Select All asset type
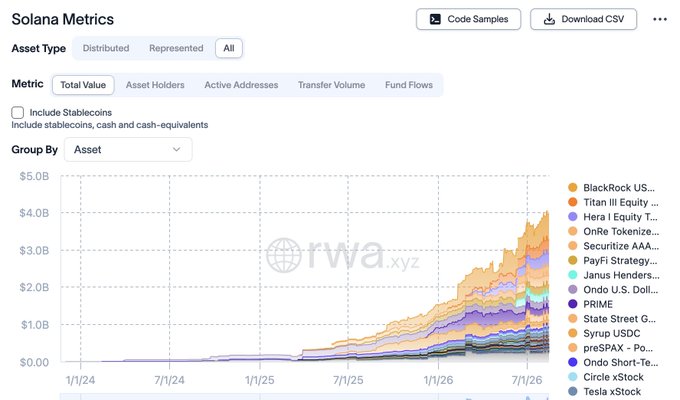 point(229,48)
